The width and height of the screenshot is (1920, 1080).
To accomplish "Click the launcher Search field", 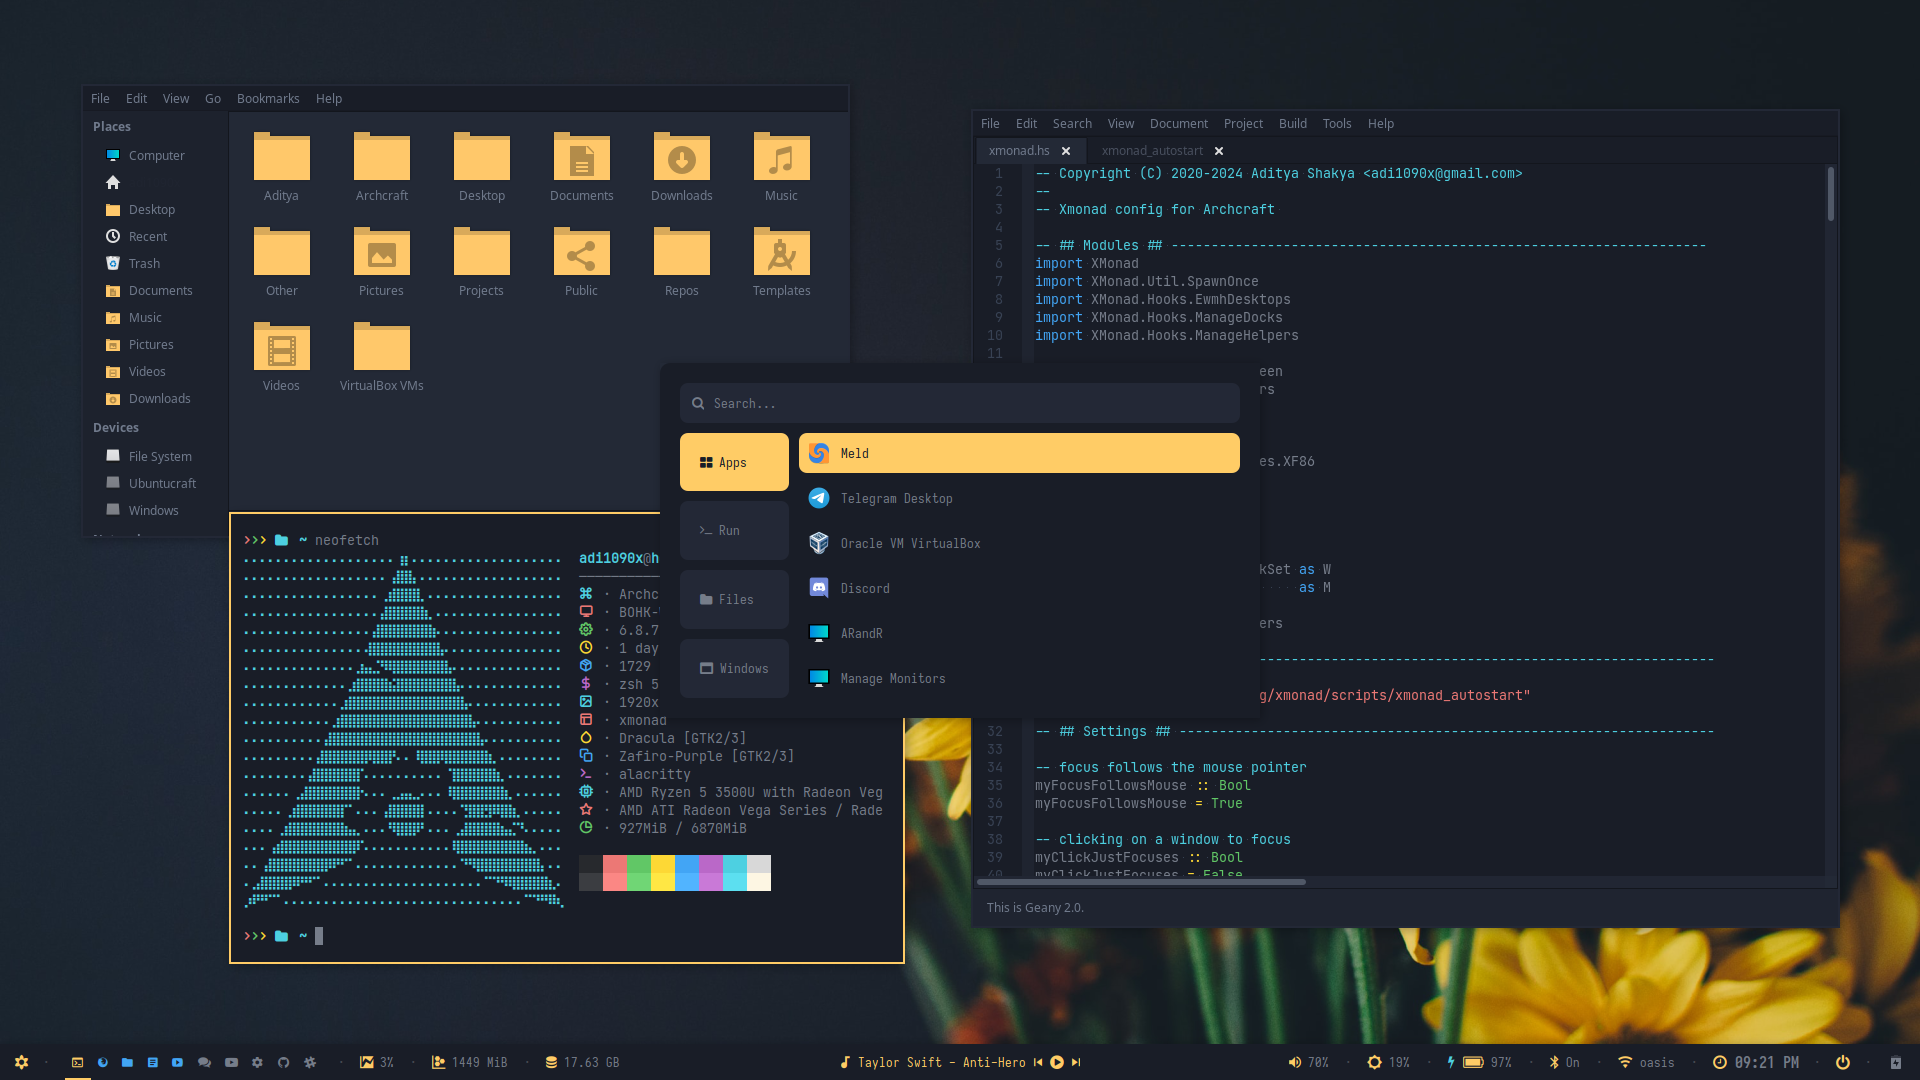I will [x=960, y=403].
